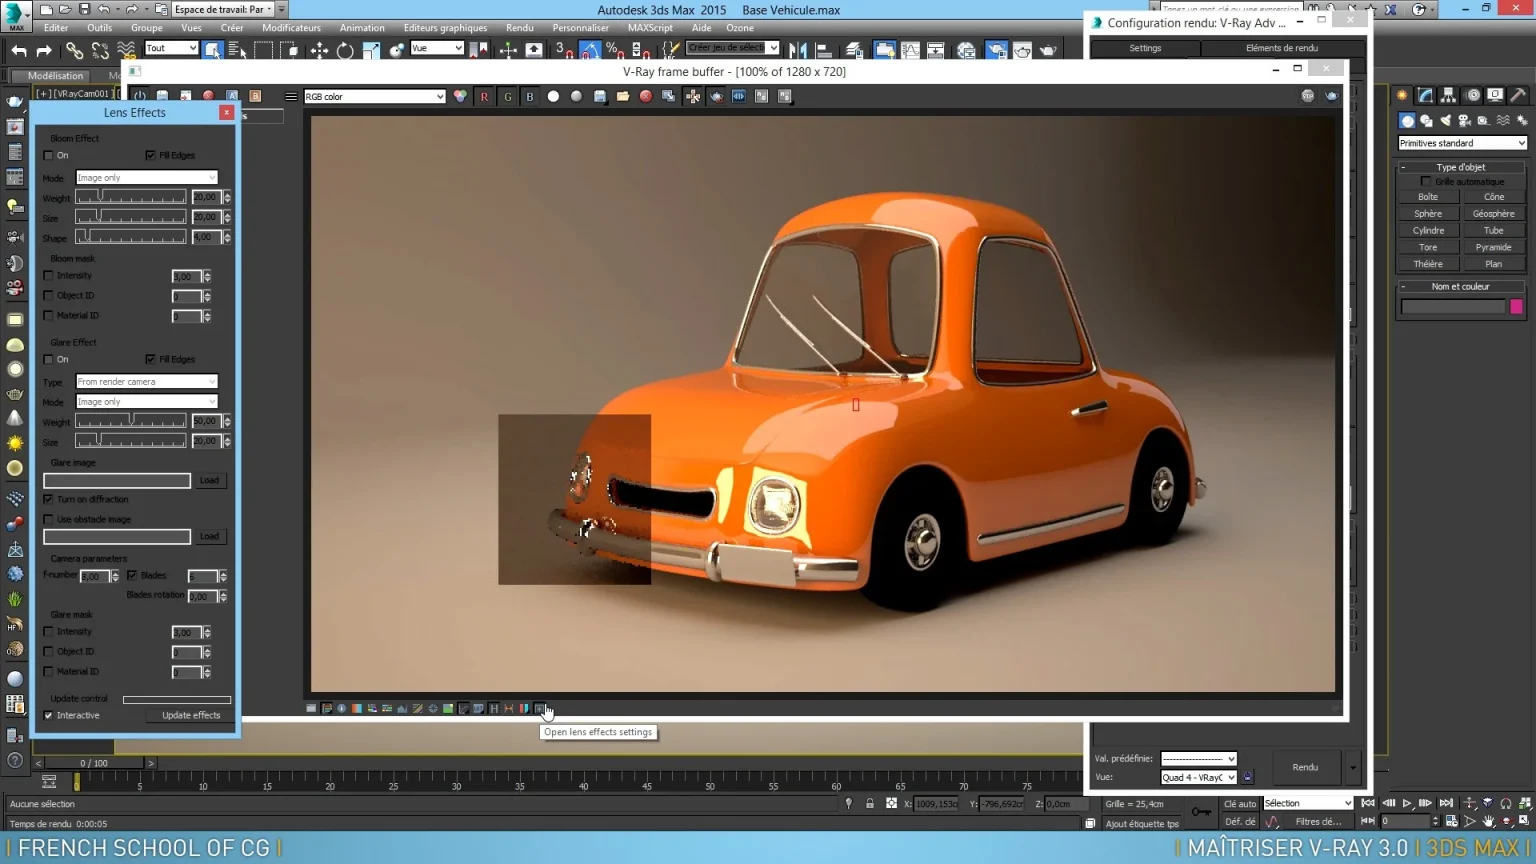
Task: Open the Quad 4 - VRayC view dropdown
Action: (1198, 777)
